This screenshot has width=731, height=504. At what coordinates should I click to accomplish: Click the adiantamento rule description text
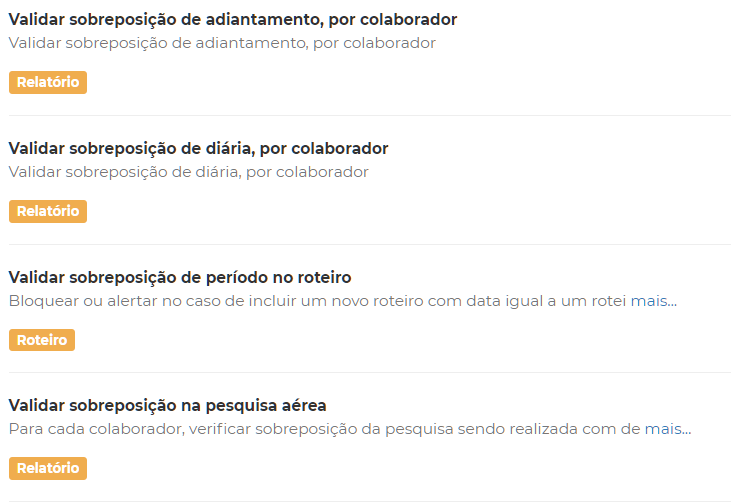click(x=222, y=43)
